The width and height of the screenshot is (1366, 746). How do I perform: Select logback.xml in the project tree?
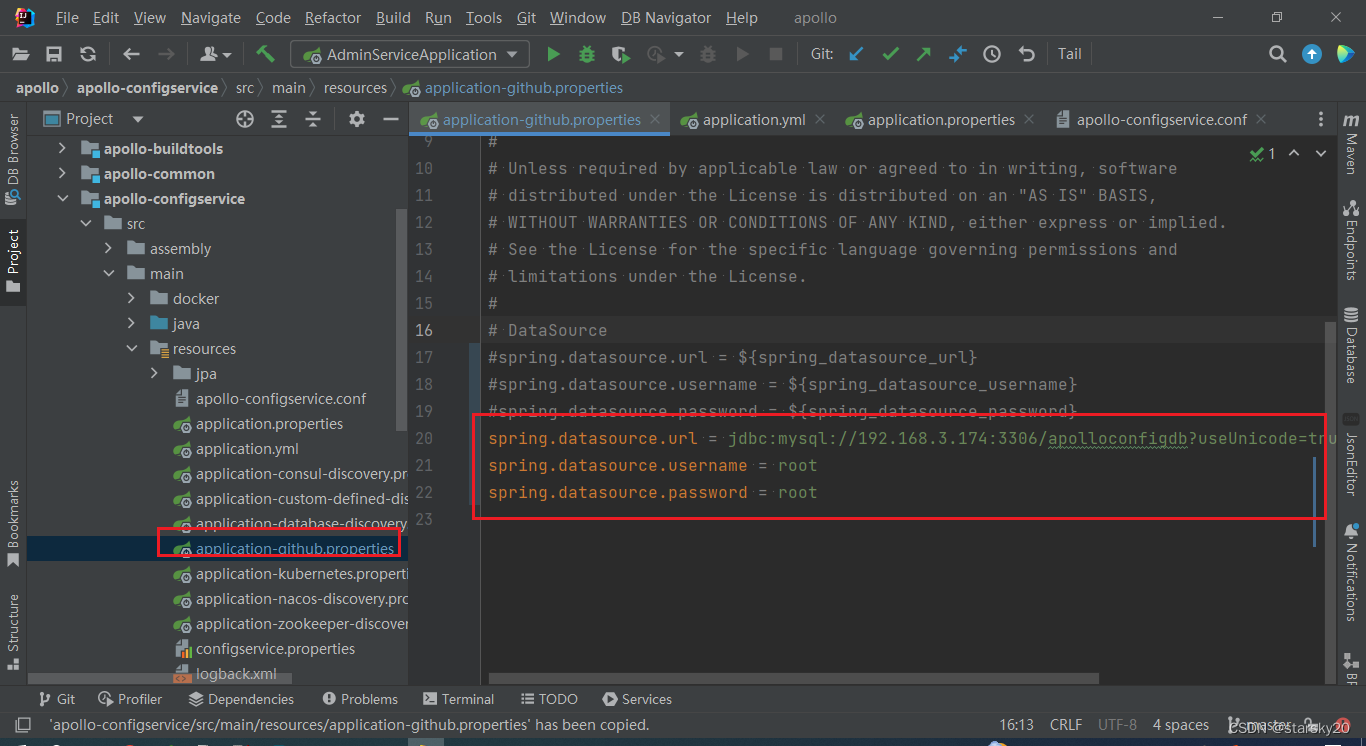(236, 674)
